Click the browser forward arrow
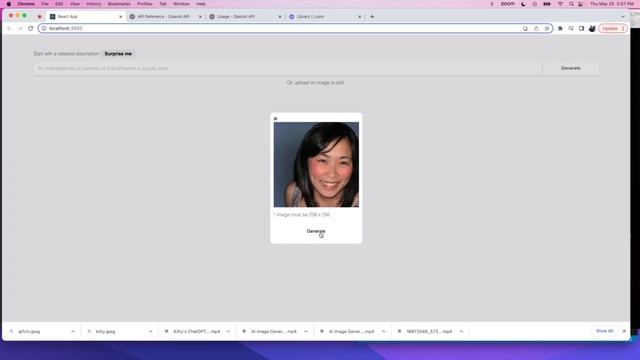 [x=20, y=29]
